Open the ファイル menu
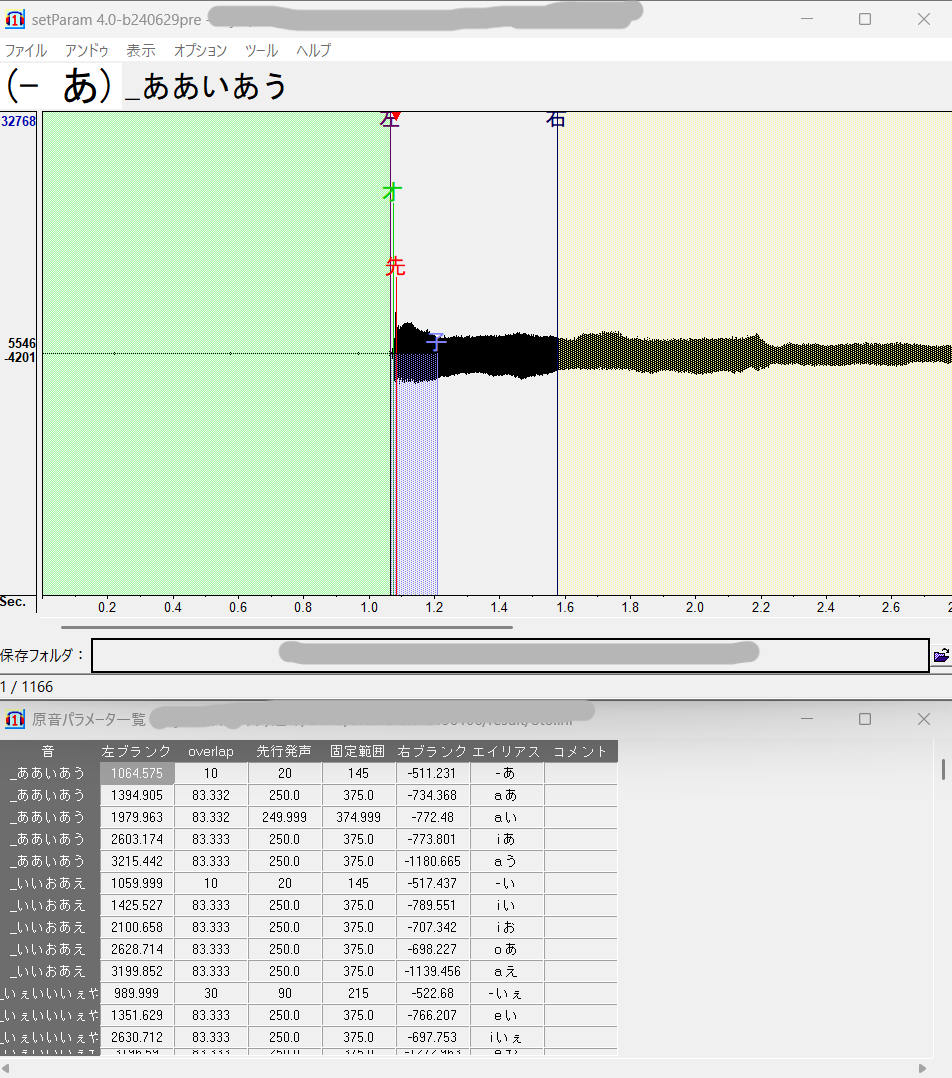 [26, 50]
